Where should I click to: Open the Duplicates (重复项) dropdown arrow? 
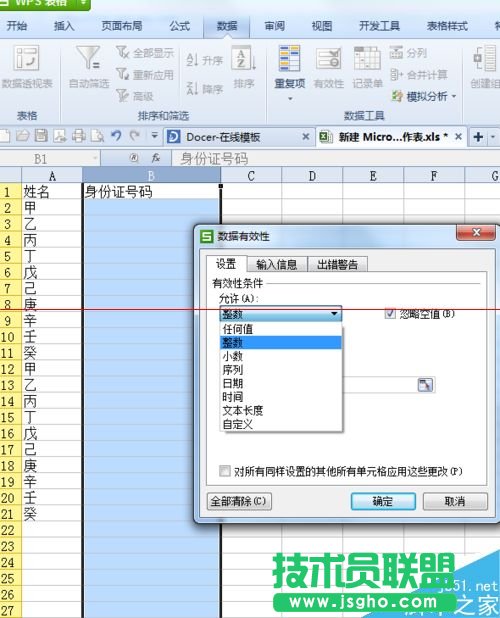click(x=290, y=99)
